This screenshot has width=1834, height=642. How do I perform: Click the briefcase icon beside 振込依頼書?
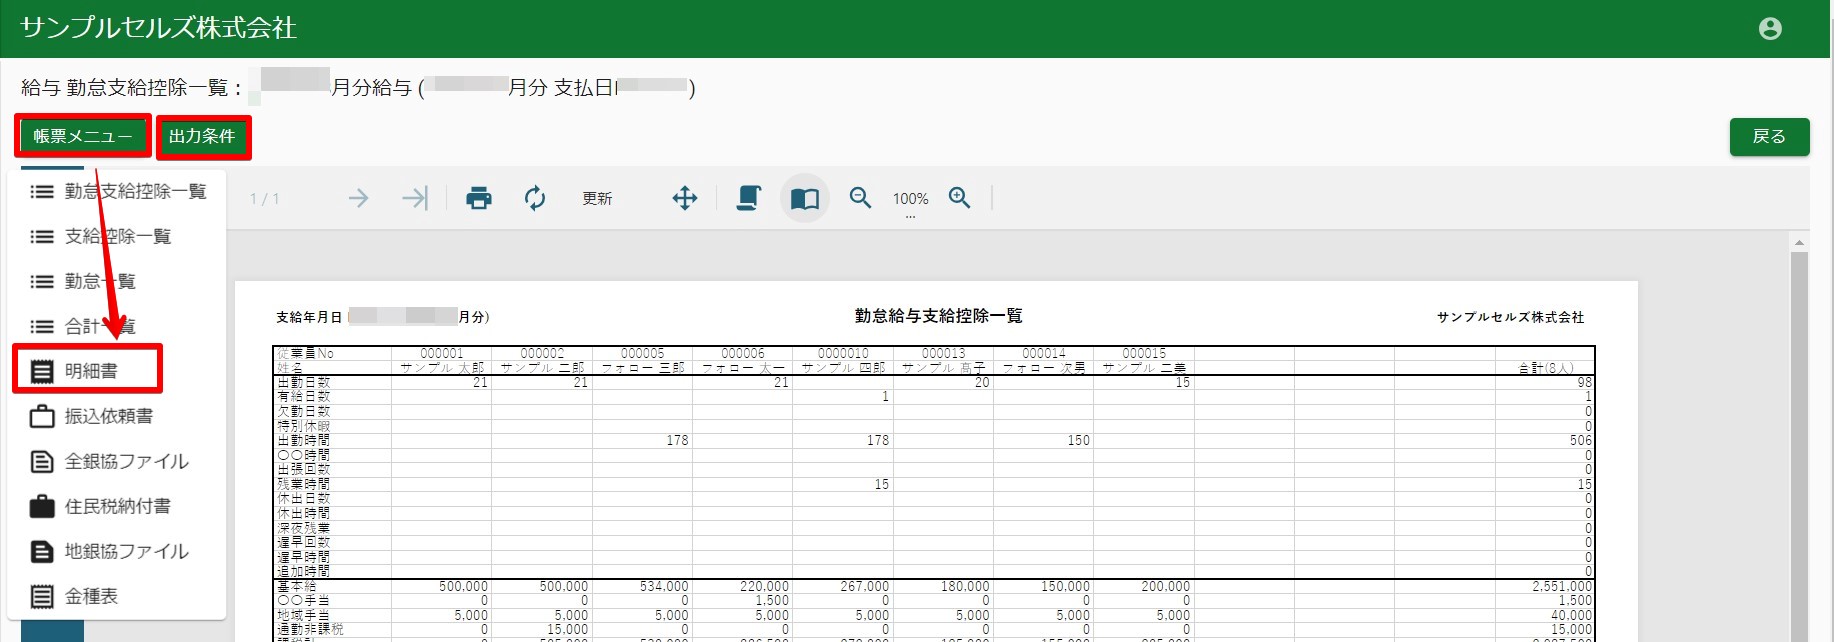(42, 416)
